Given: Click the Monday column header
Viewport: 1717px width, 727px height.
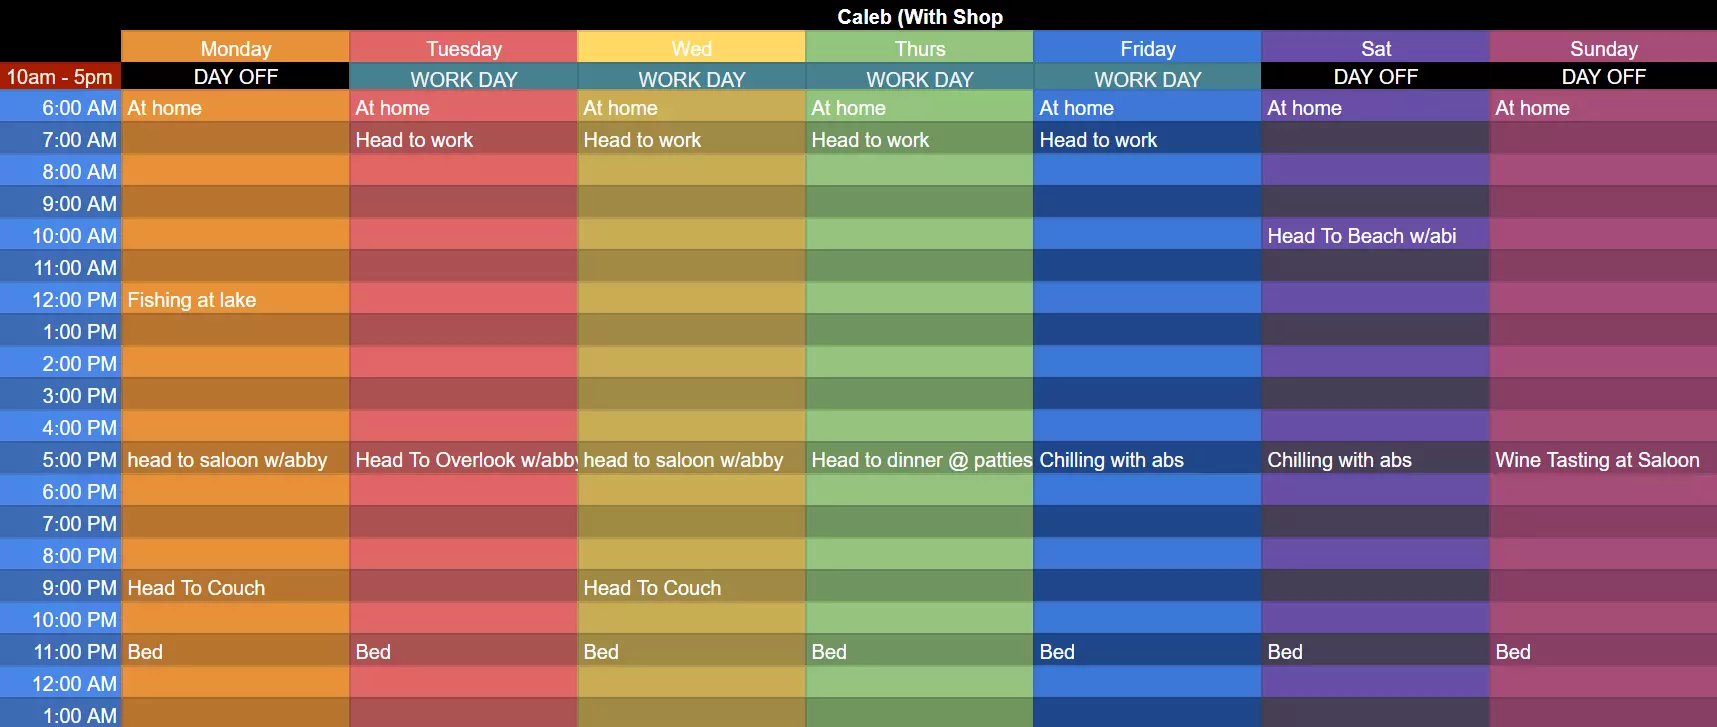Looking at the screenshot, I should coord(235,48).
